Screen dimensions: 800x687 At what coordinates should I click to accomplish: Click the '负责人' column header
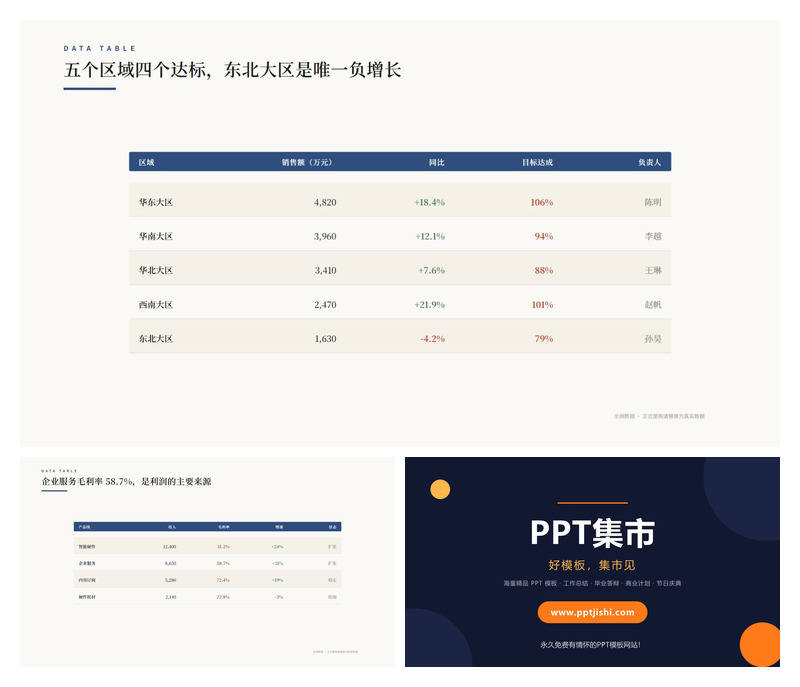tap(649, 162)
